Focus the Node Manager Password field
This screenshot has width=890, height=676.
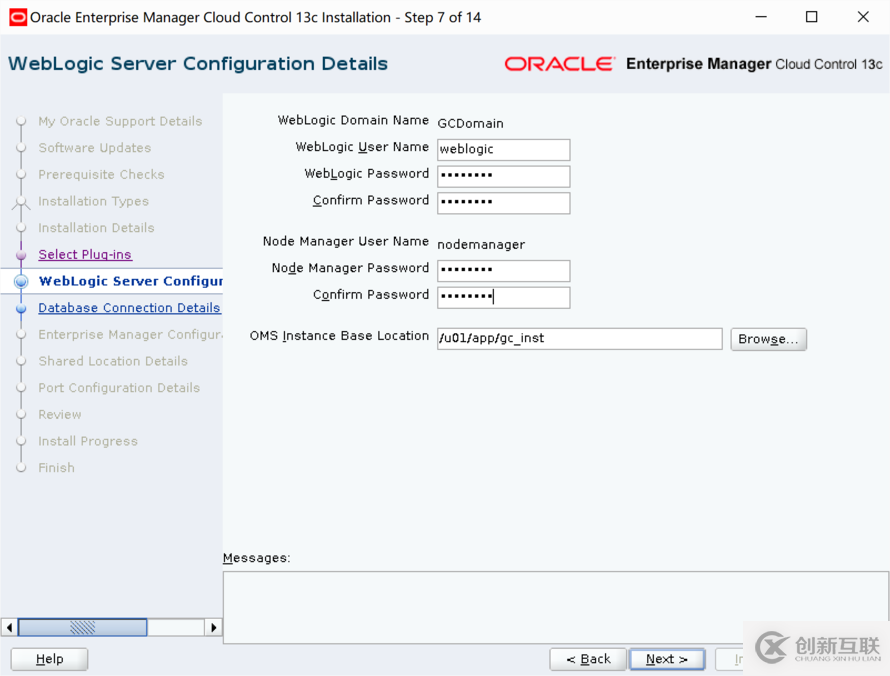click(x=503, y=271)
